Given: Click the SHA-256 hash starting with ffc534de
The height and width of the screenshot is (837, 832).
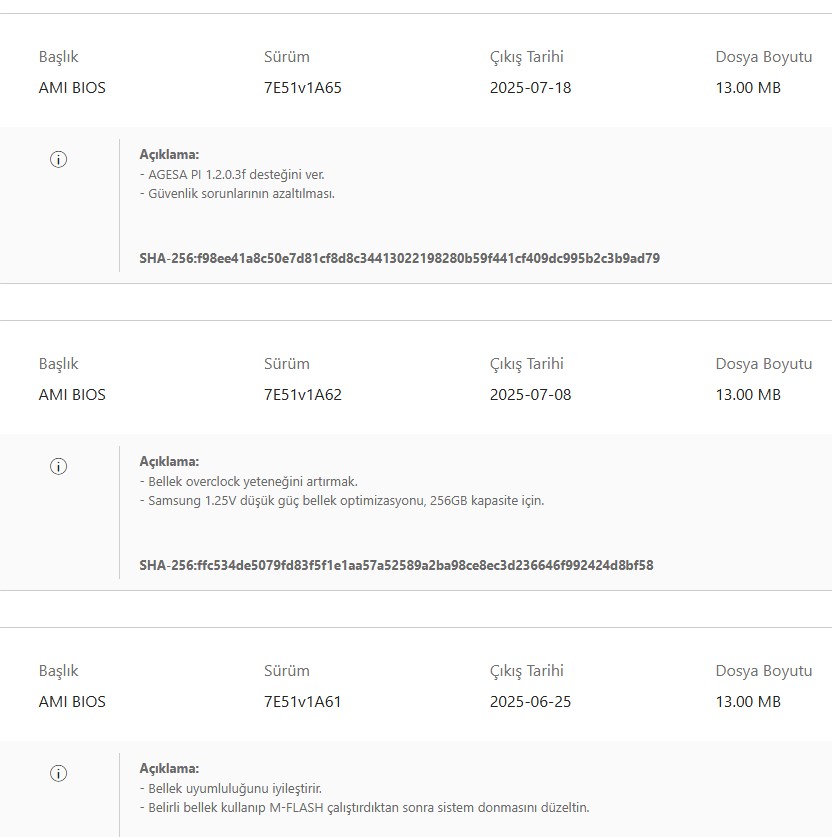Looking at the screenshot, I should pyautogui.click(x=396, y=565).
